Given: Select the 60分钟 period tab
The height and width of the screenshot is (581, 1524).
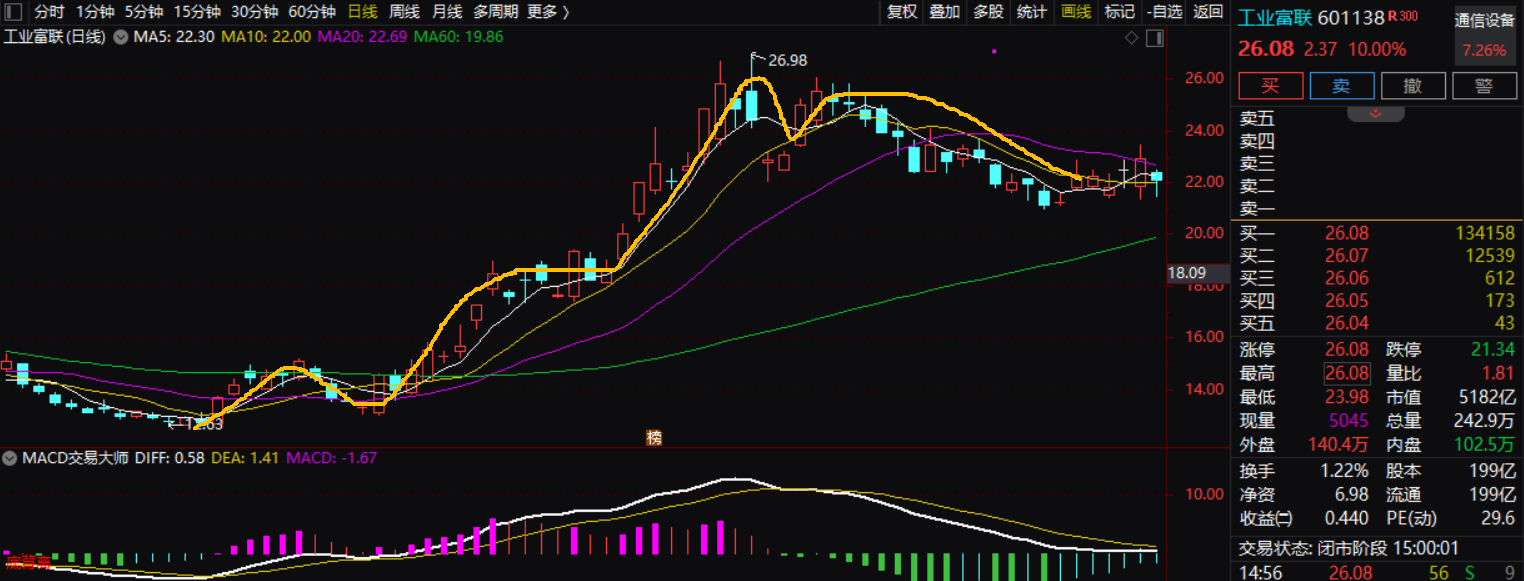Looking at the screenshot, I should click(311, 12).
